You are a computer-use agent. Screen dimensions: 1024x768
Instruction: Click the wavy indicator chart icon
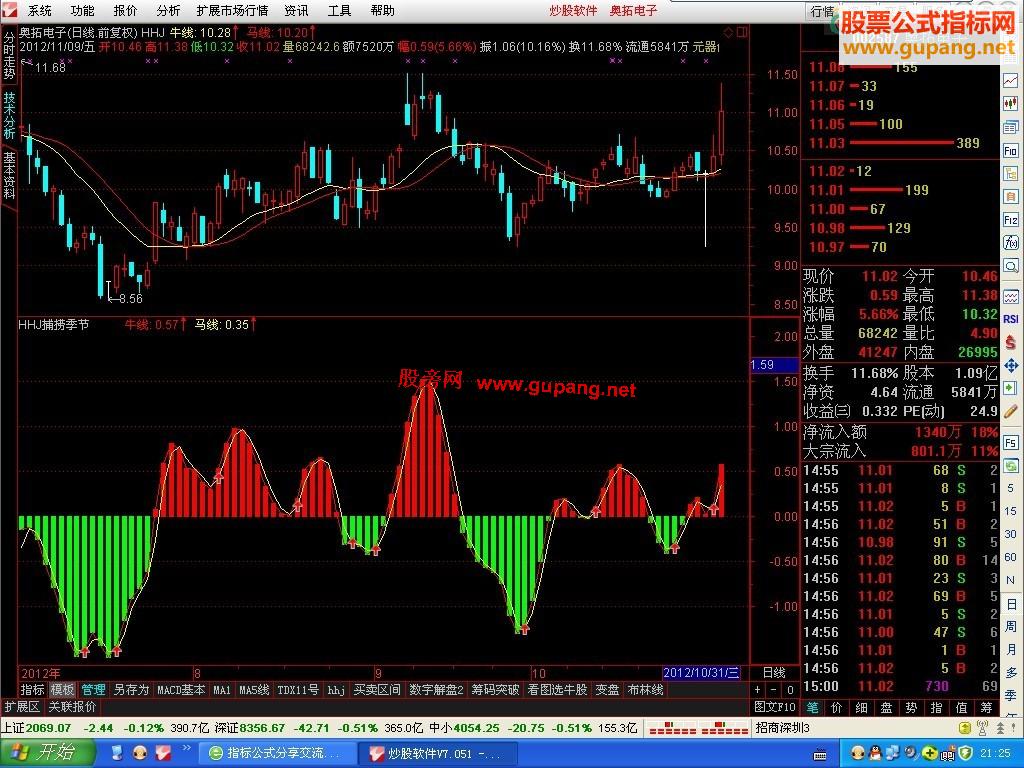pyautogui.click(x=1010, y=296)
